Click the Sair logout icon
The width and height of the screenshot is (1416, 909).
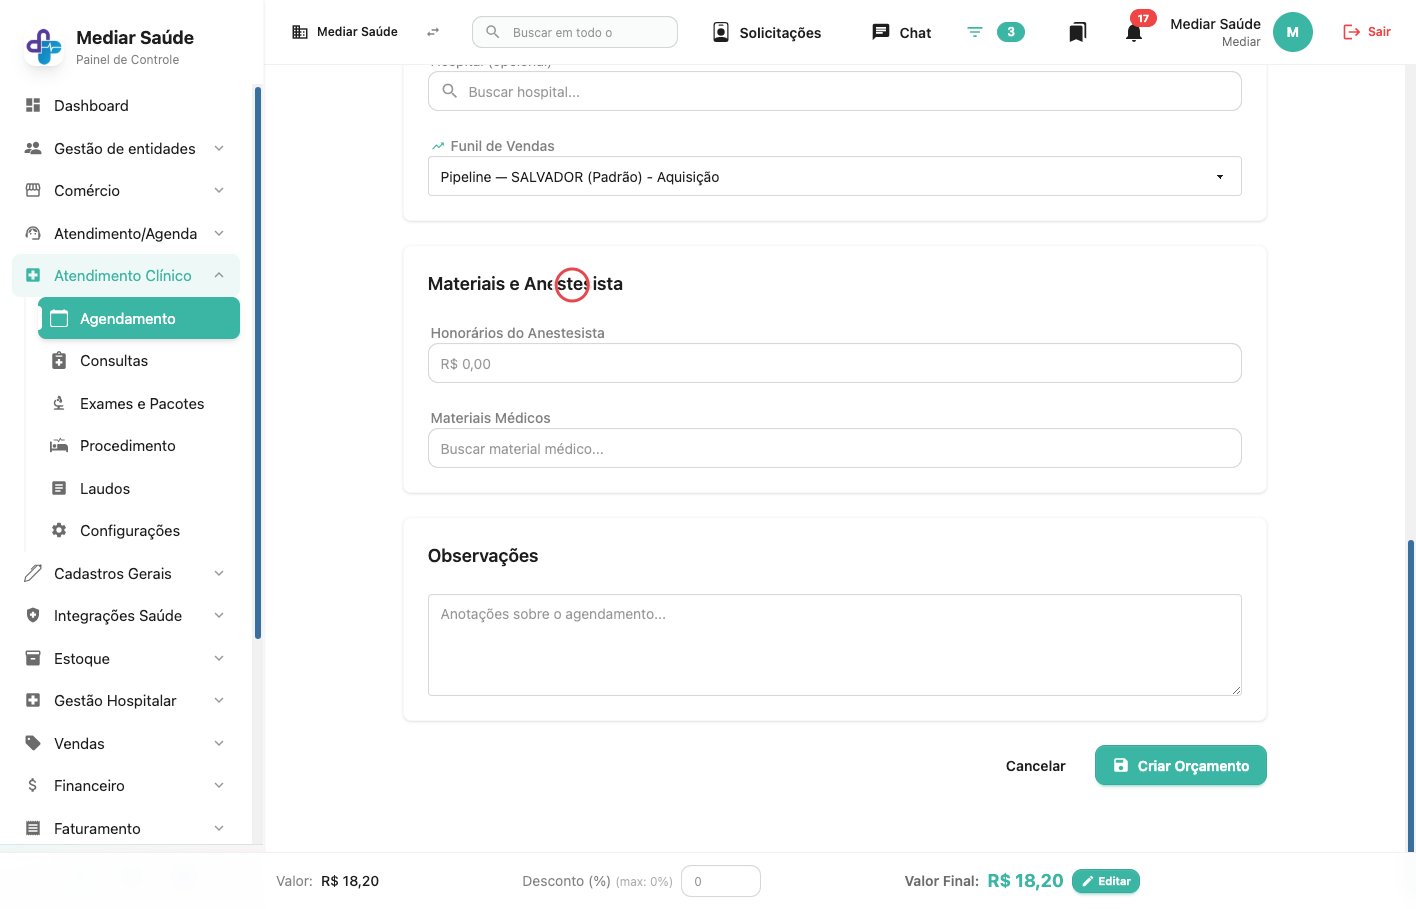[1351, 32]
